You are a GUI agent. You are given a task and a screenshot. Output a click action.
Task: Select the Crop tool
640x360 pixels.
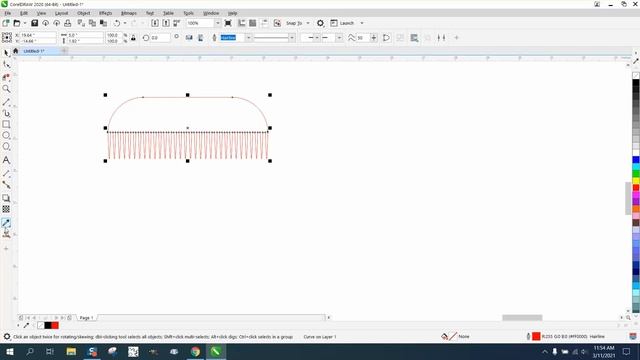pyautogui.click(x=6, y=77)
